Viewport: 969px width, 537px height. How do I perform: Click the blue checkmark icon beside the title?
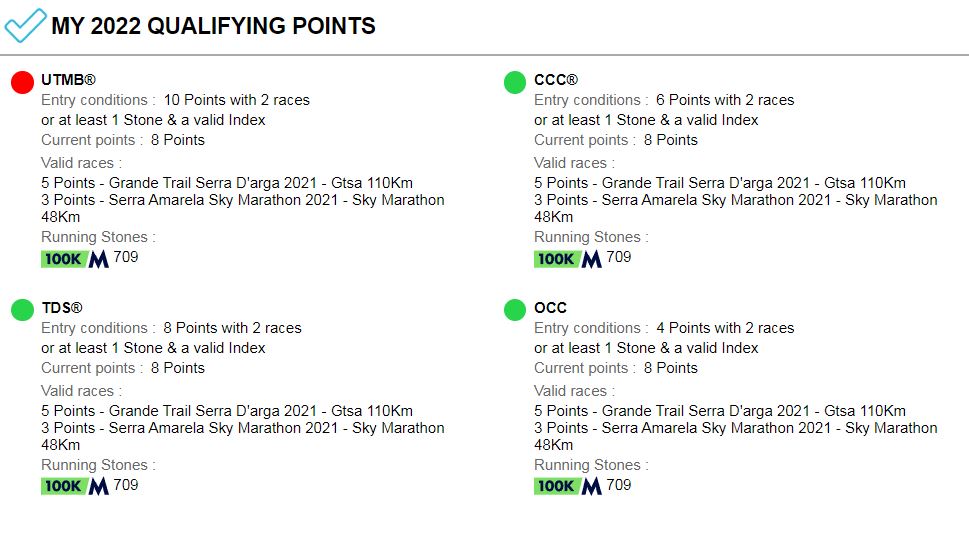[25, 25]
